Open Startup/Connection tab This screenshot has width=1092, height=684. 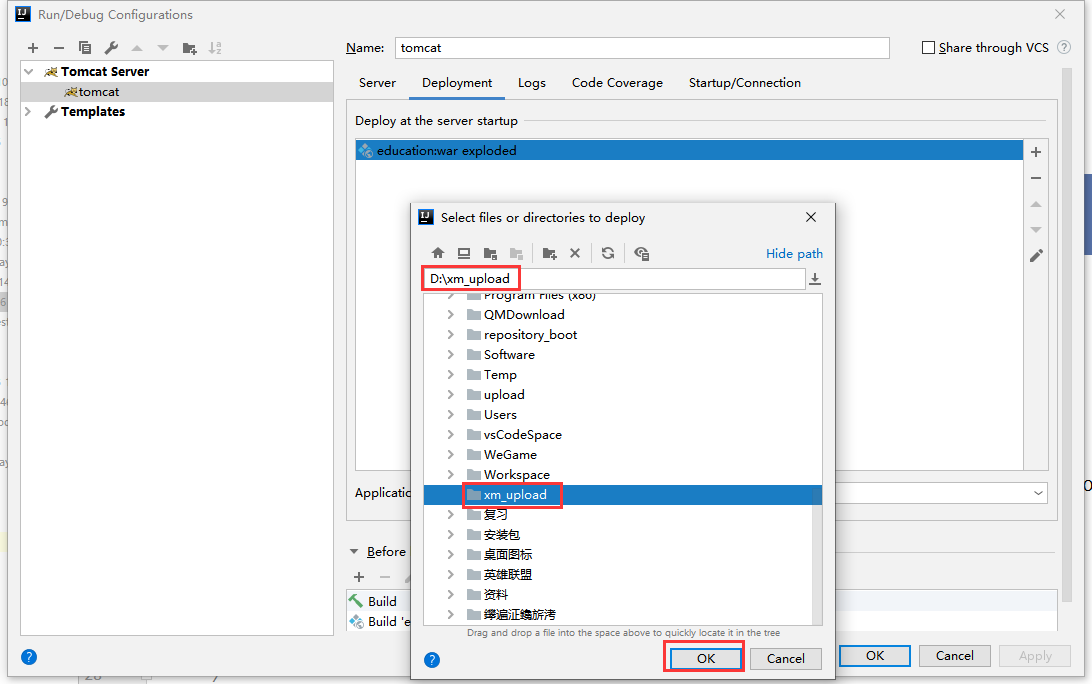coord(744,83)
